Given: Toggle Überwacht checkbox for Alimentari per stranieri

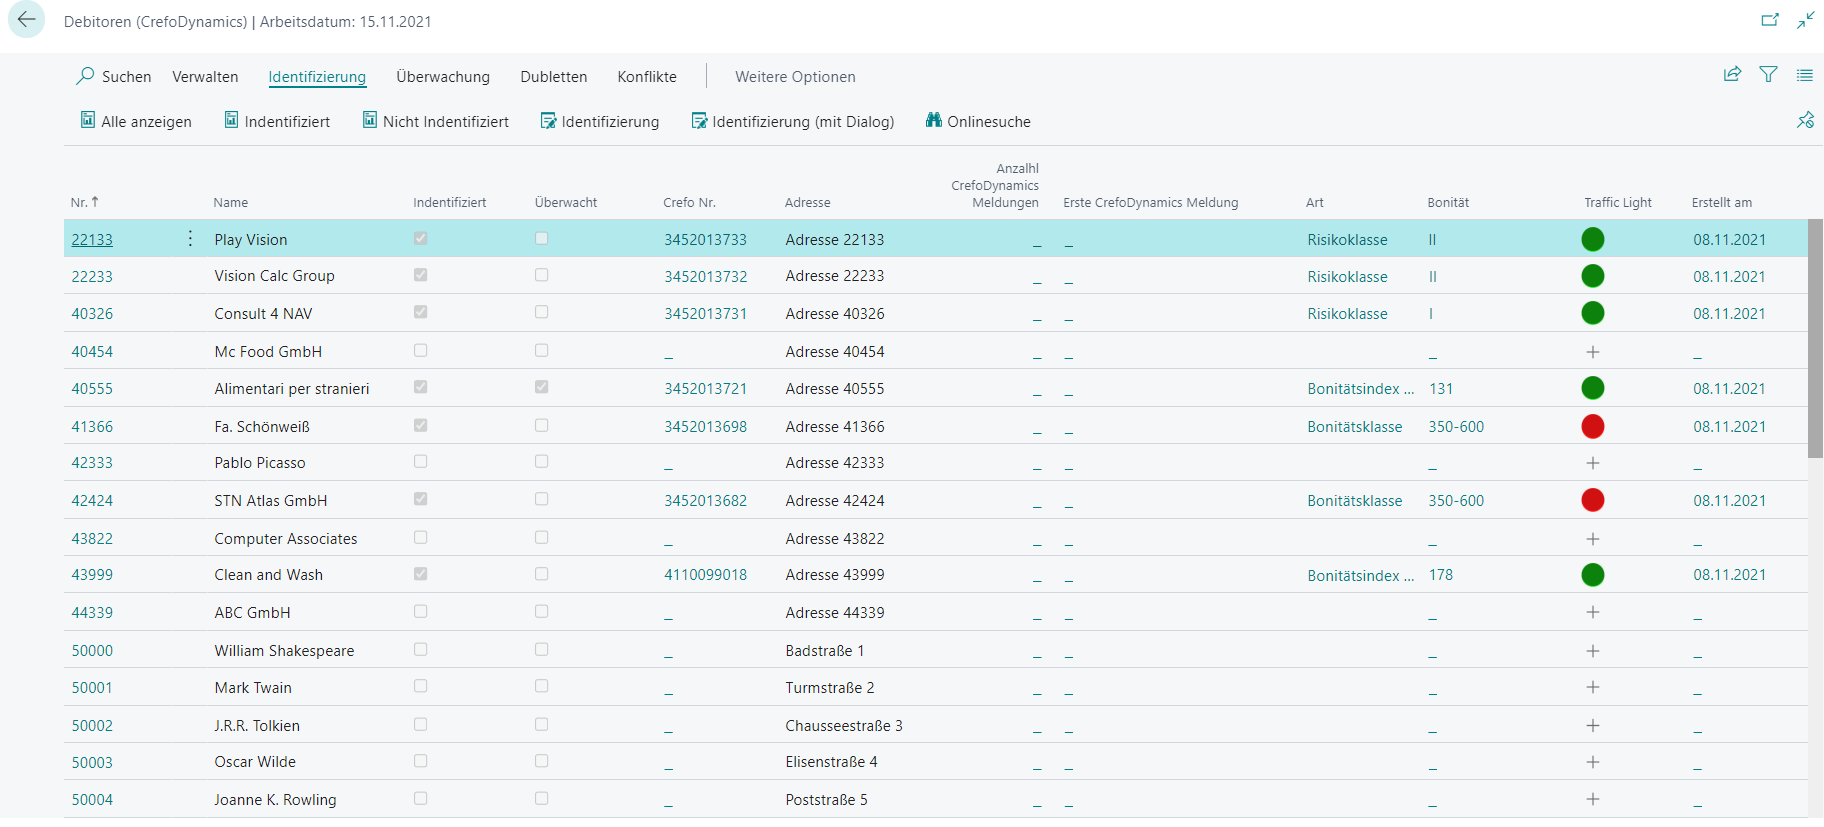Looking at the screenshot, I should (541, 387).
